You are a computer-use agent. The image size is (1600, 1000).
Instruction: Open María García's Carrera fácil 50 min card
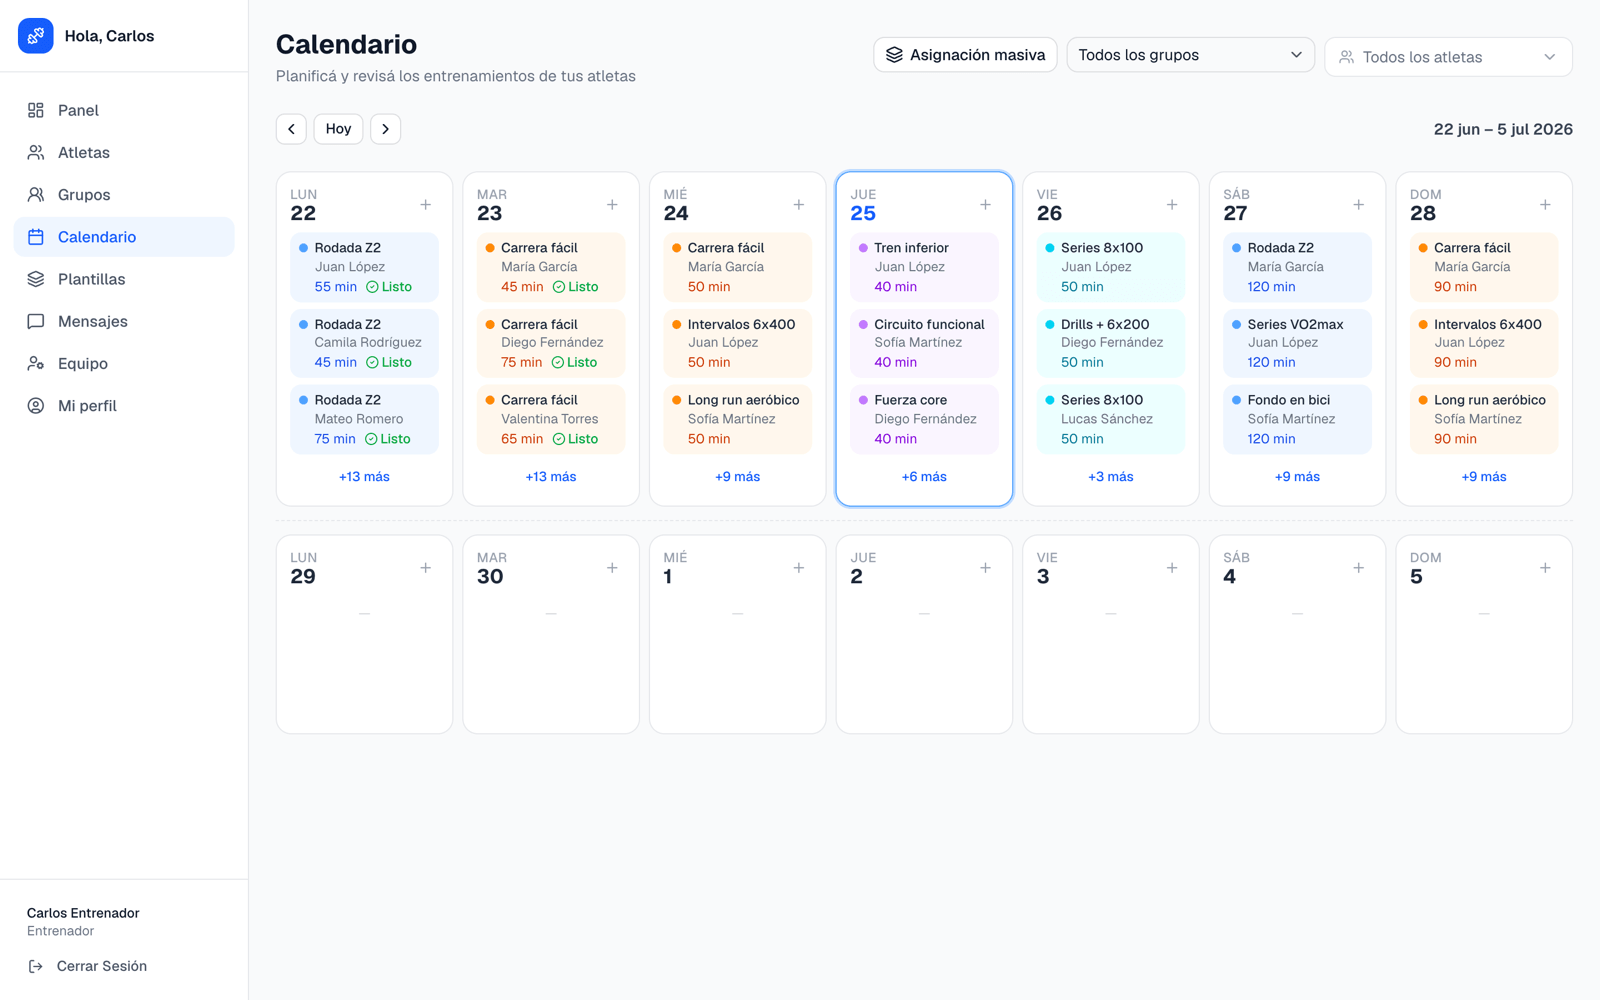pyautogui.click(x=737, y=267)
